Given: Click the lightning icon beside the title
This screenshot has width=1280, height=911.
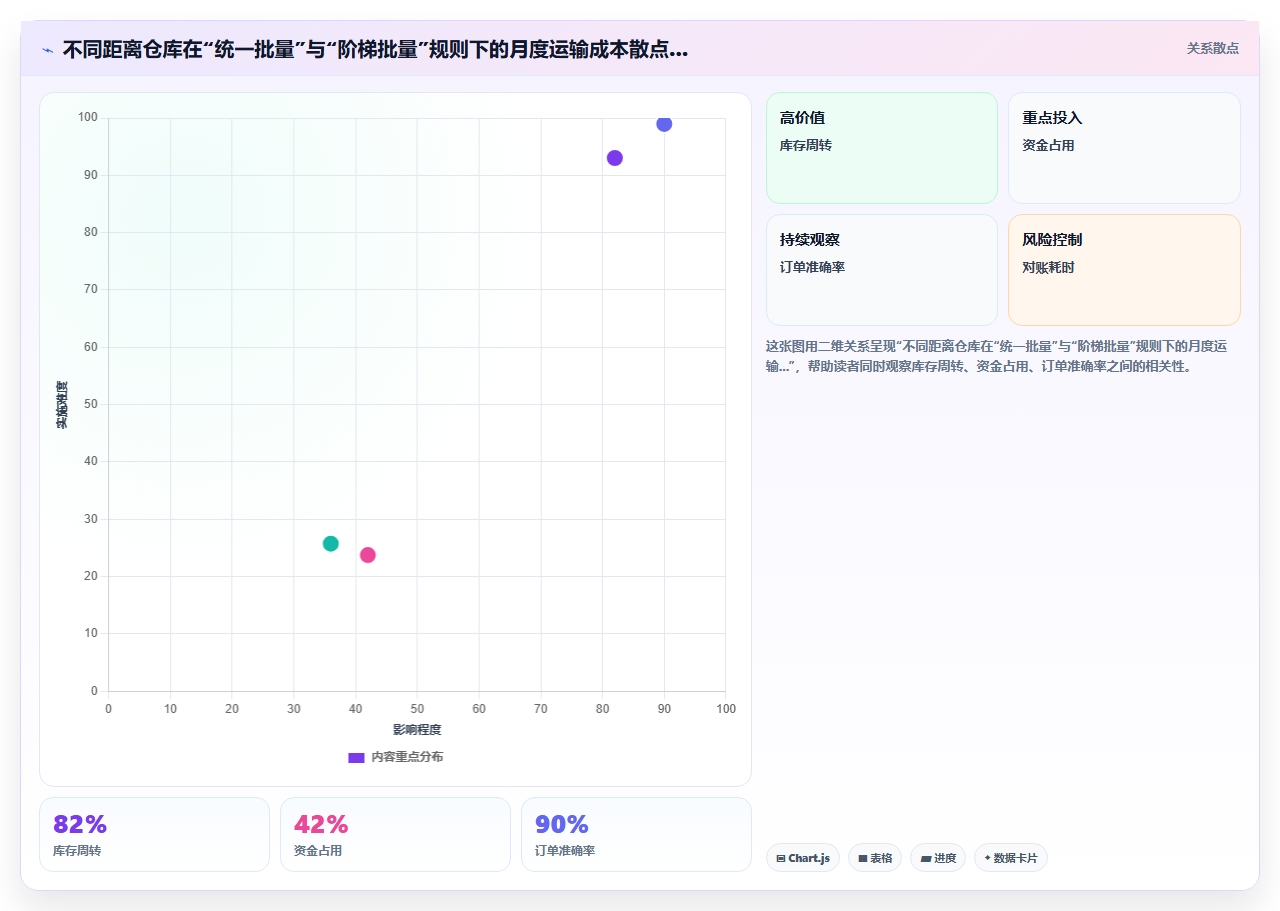Looking at the screenshot, I should [47, 50].
